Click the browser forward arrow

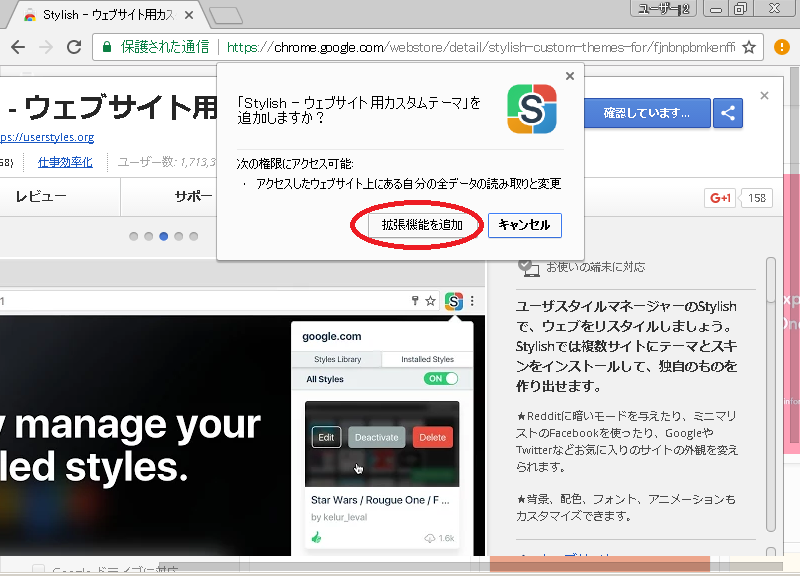click(46, 47)
